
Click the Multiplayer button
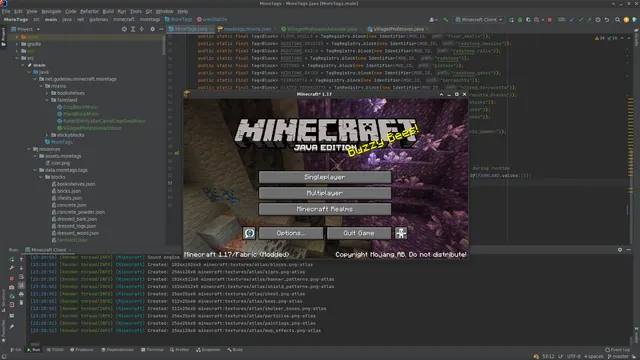(x=325, y=193)
